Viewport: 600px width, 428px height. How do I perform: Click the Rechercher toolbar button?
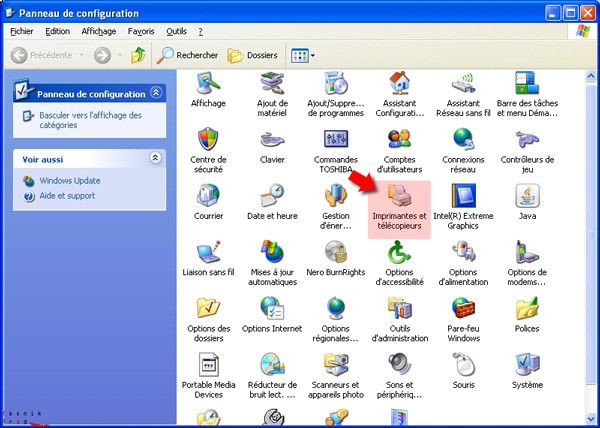187,55
